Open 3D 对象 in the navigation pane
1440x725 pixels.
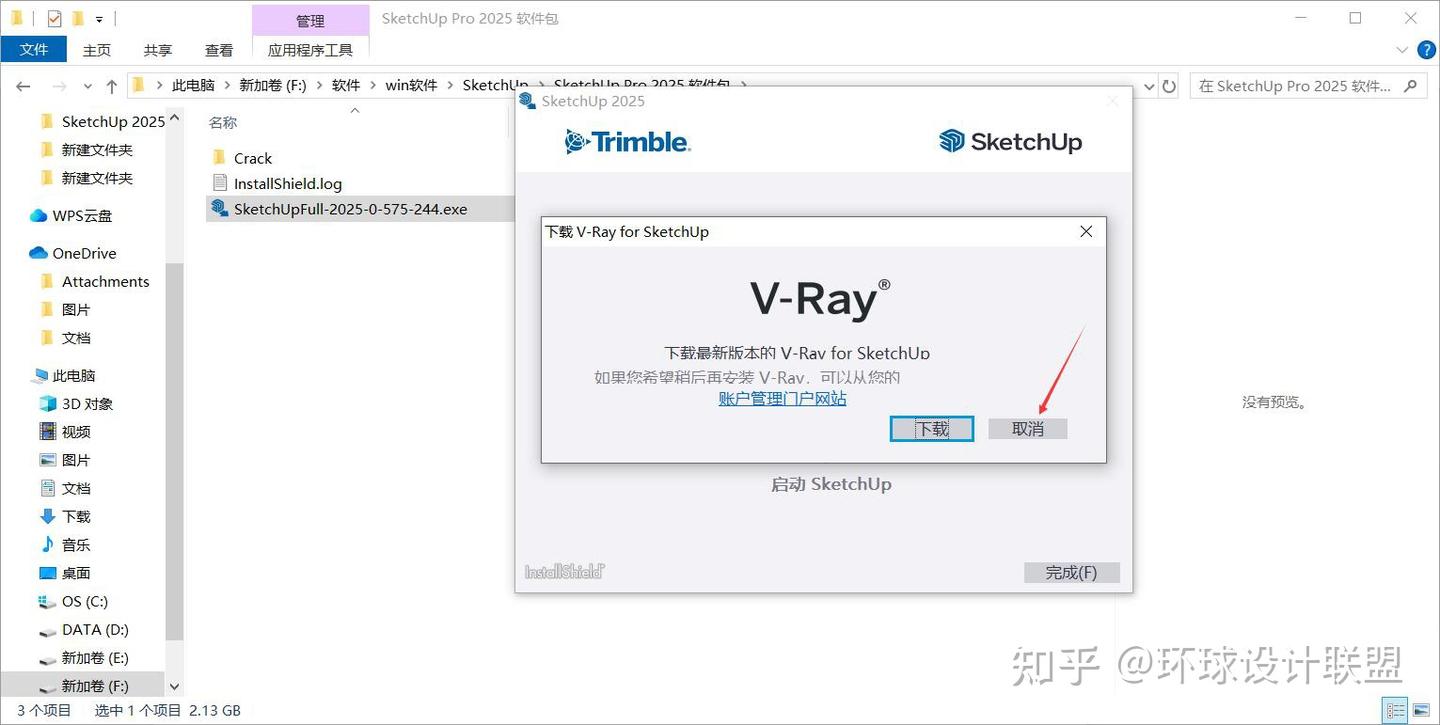[76, 404]
